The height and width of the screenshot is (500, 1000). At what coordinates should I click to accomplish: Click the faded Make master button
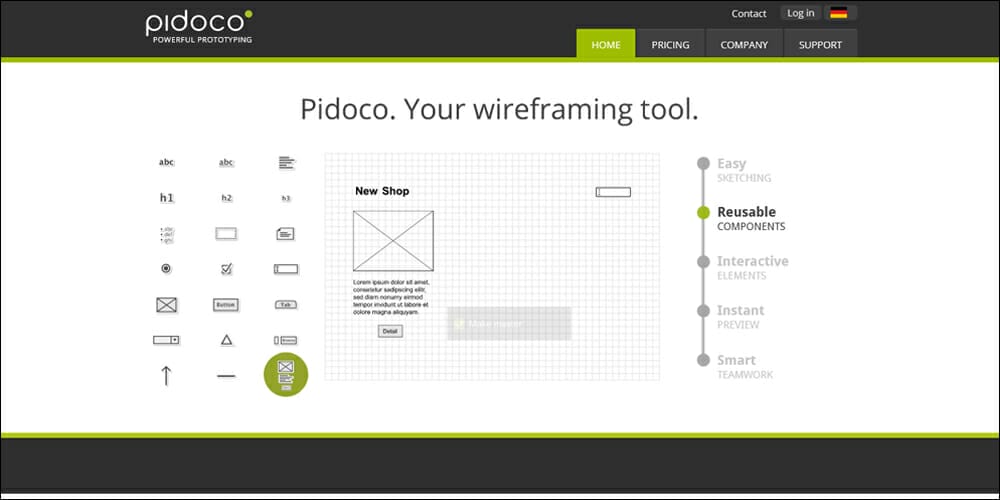(509, 323)
